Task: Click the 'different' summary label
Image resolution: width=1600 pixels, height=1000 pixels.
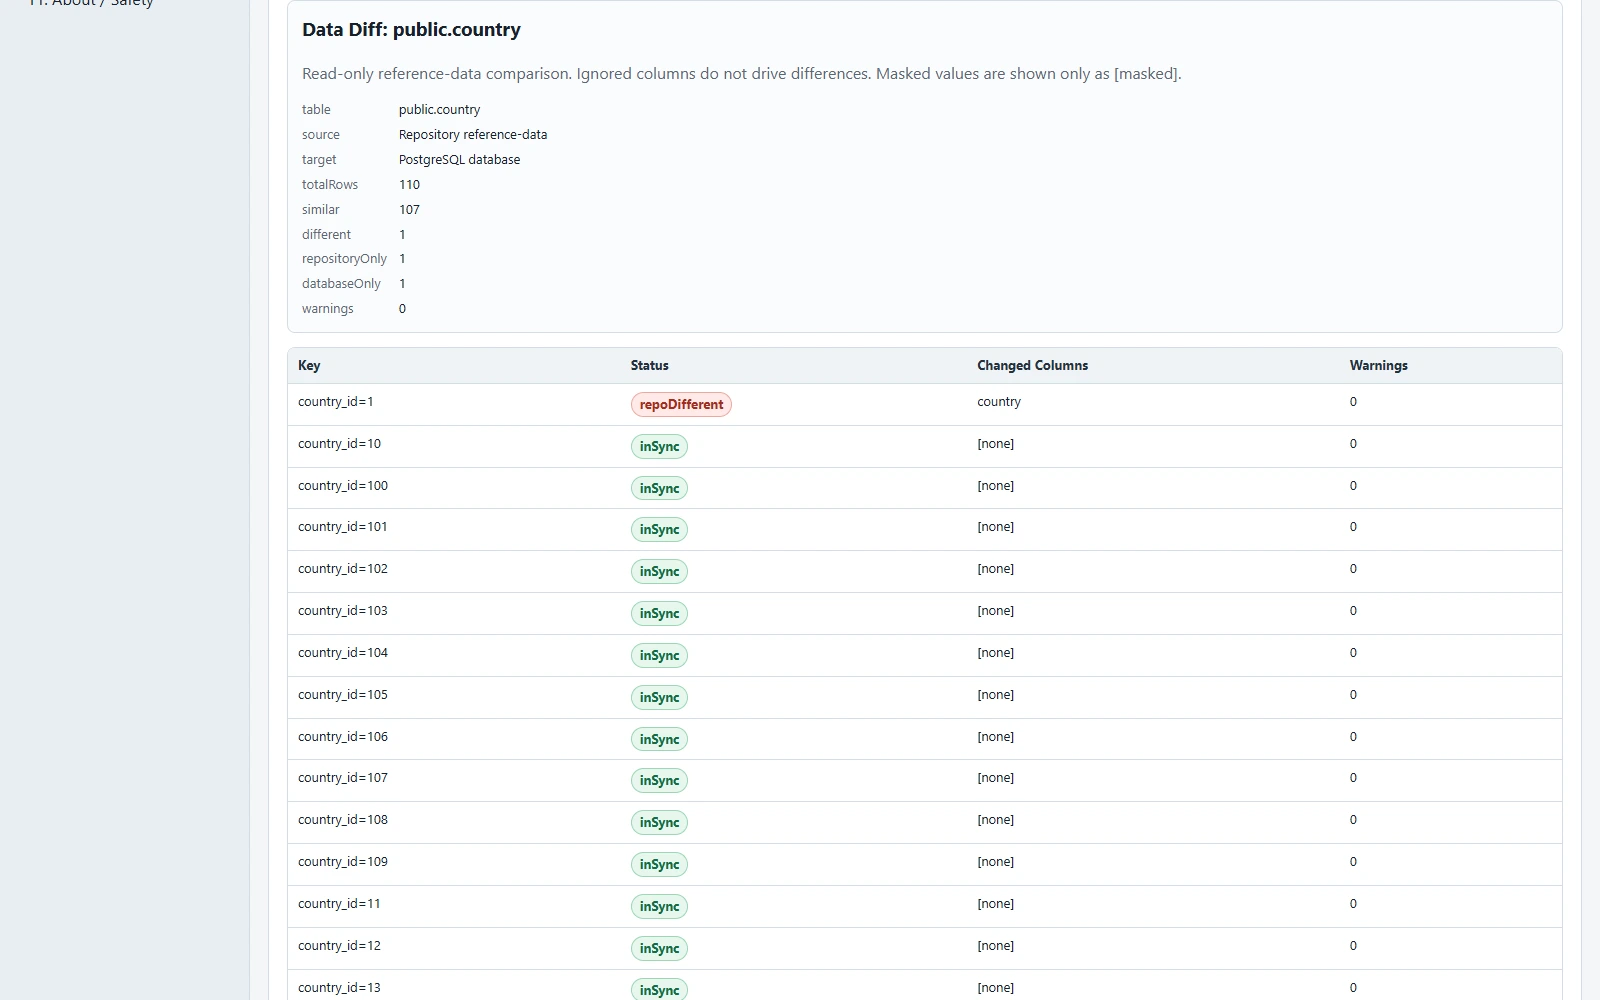Action: [x=327, y=235]
